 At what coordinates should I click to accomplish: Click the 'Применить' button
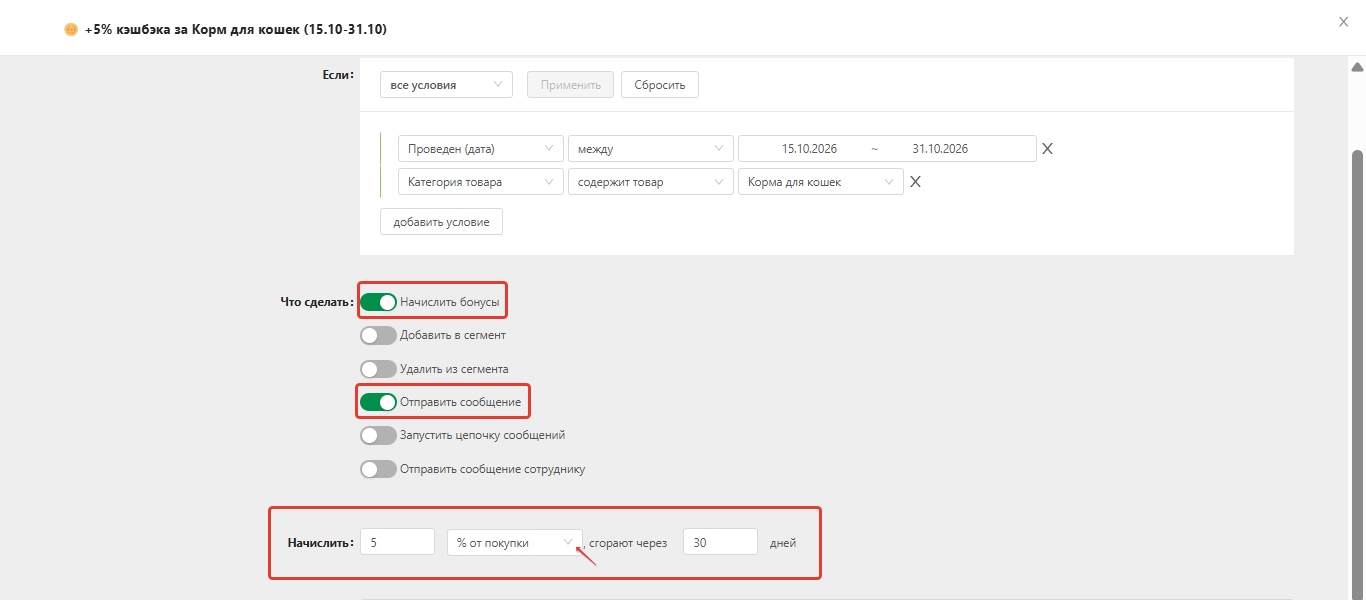(570, 85)
